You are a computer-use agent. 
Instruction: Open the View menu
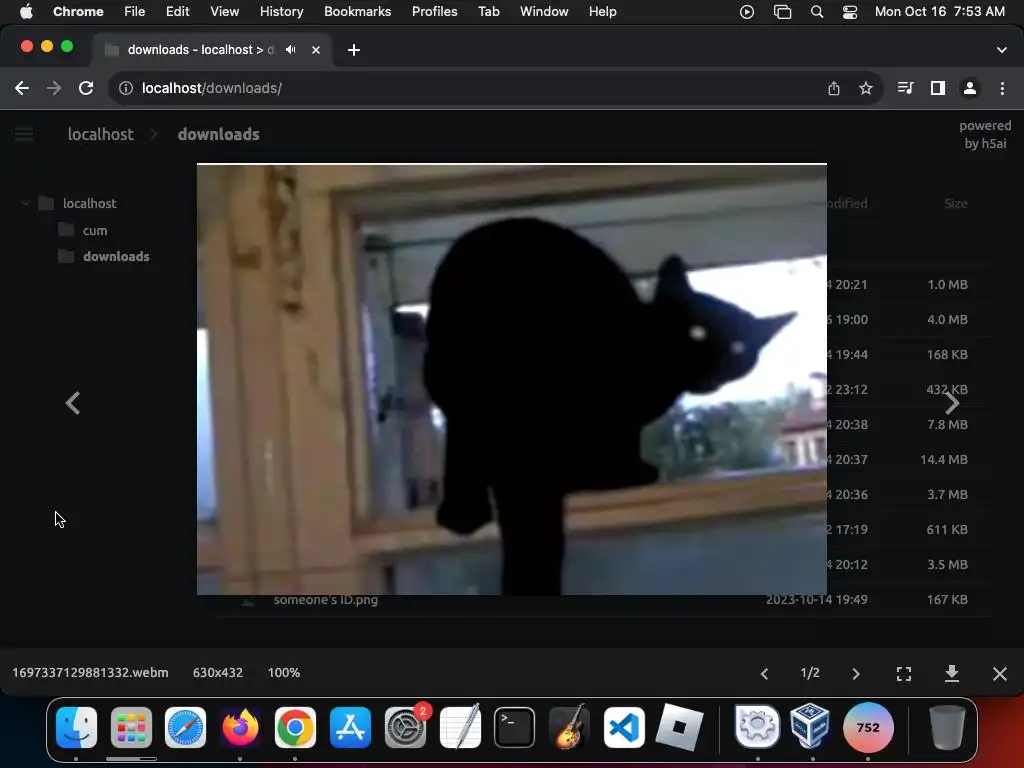point(225,11)
